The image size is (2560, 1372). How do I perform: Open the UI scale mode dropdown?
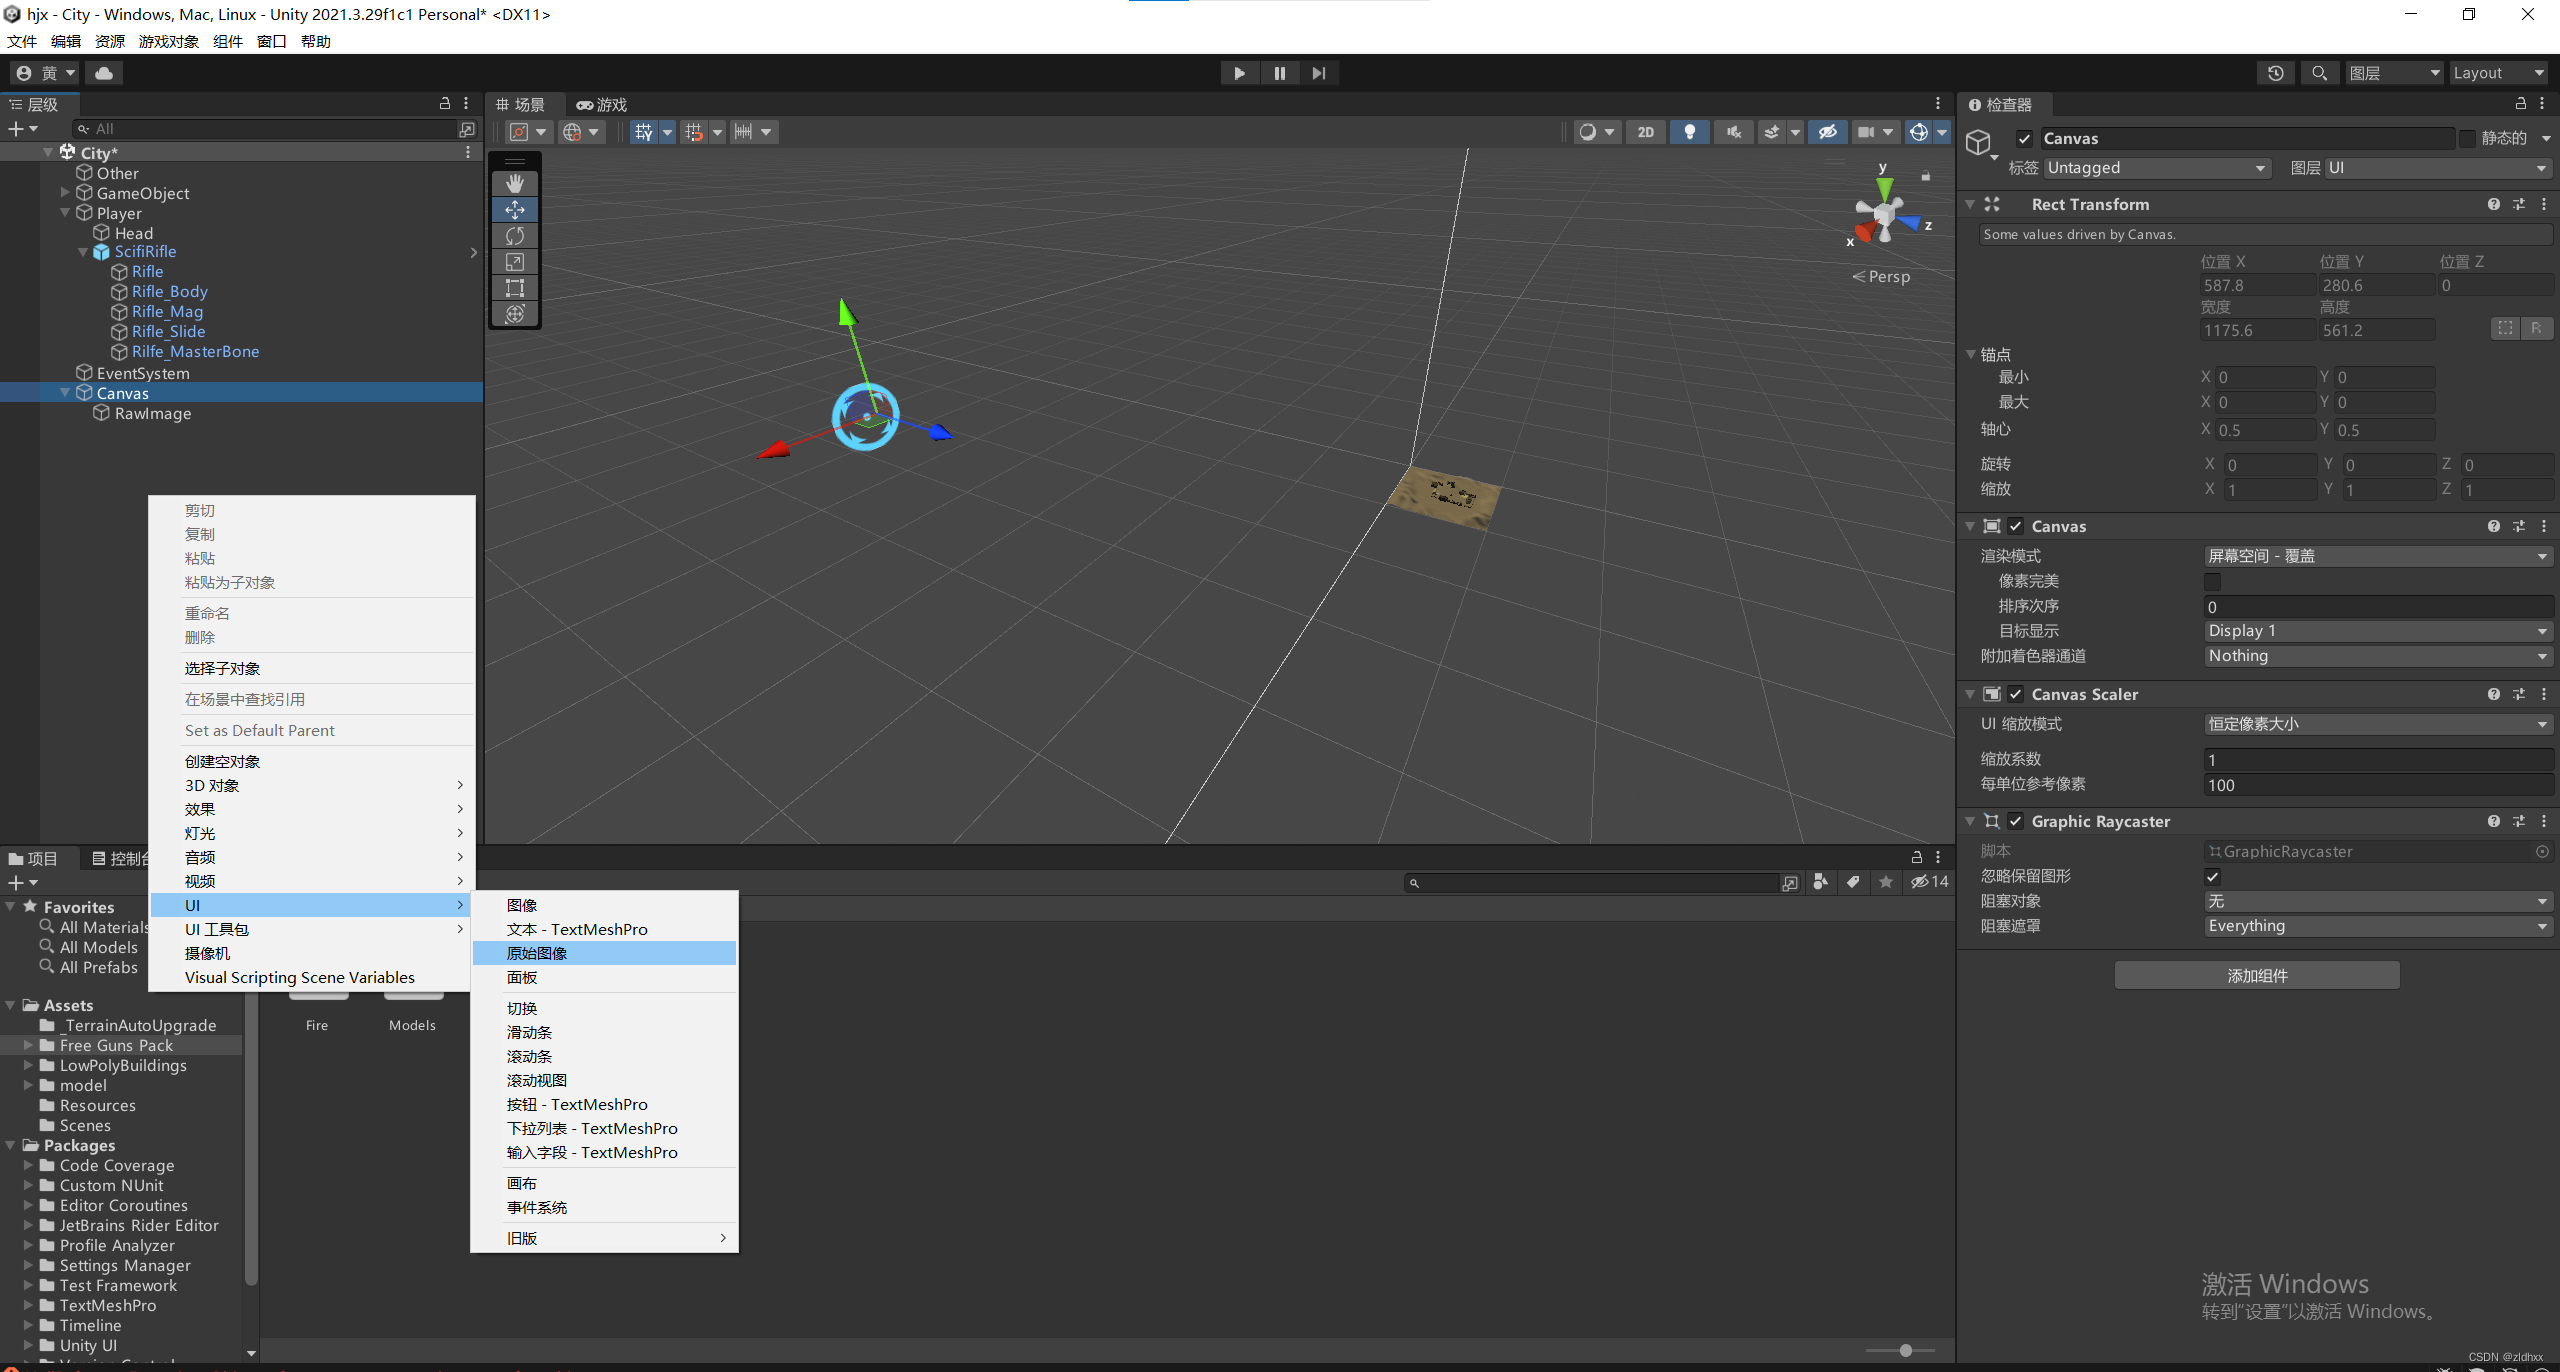pyautogui.click(x=2377, y=724)
